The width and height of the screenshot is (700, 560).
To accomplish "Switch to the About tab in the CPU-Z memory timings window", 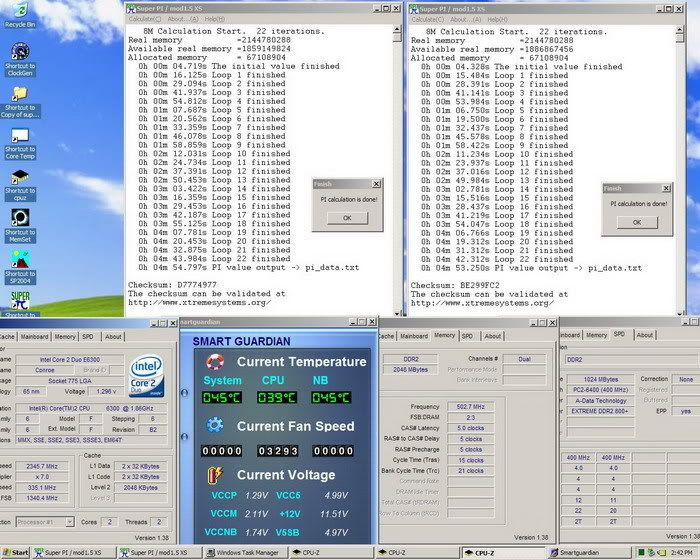I will 493,336.
